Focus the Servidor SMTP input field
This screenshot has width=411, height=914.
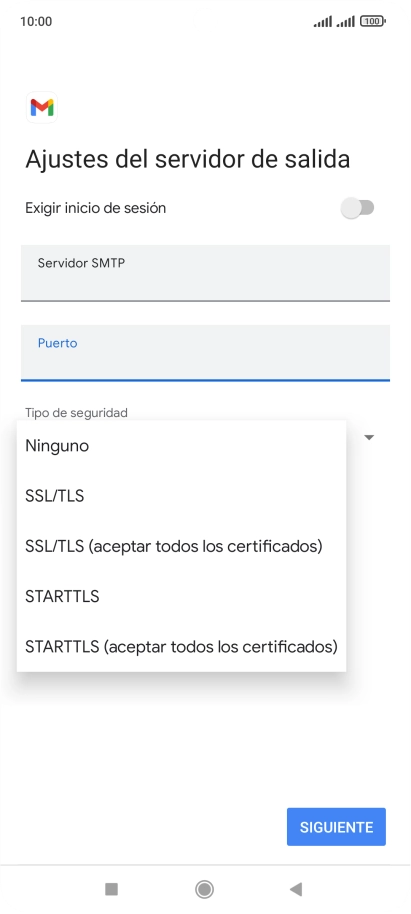pyautogui.click(x=205, y=273)
